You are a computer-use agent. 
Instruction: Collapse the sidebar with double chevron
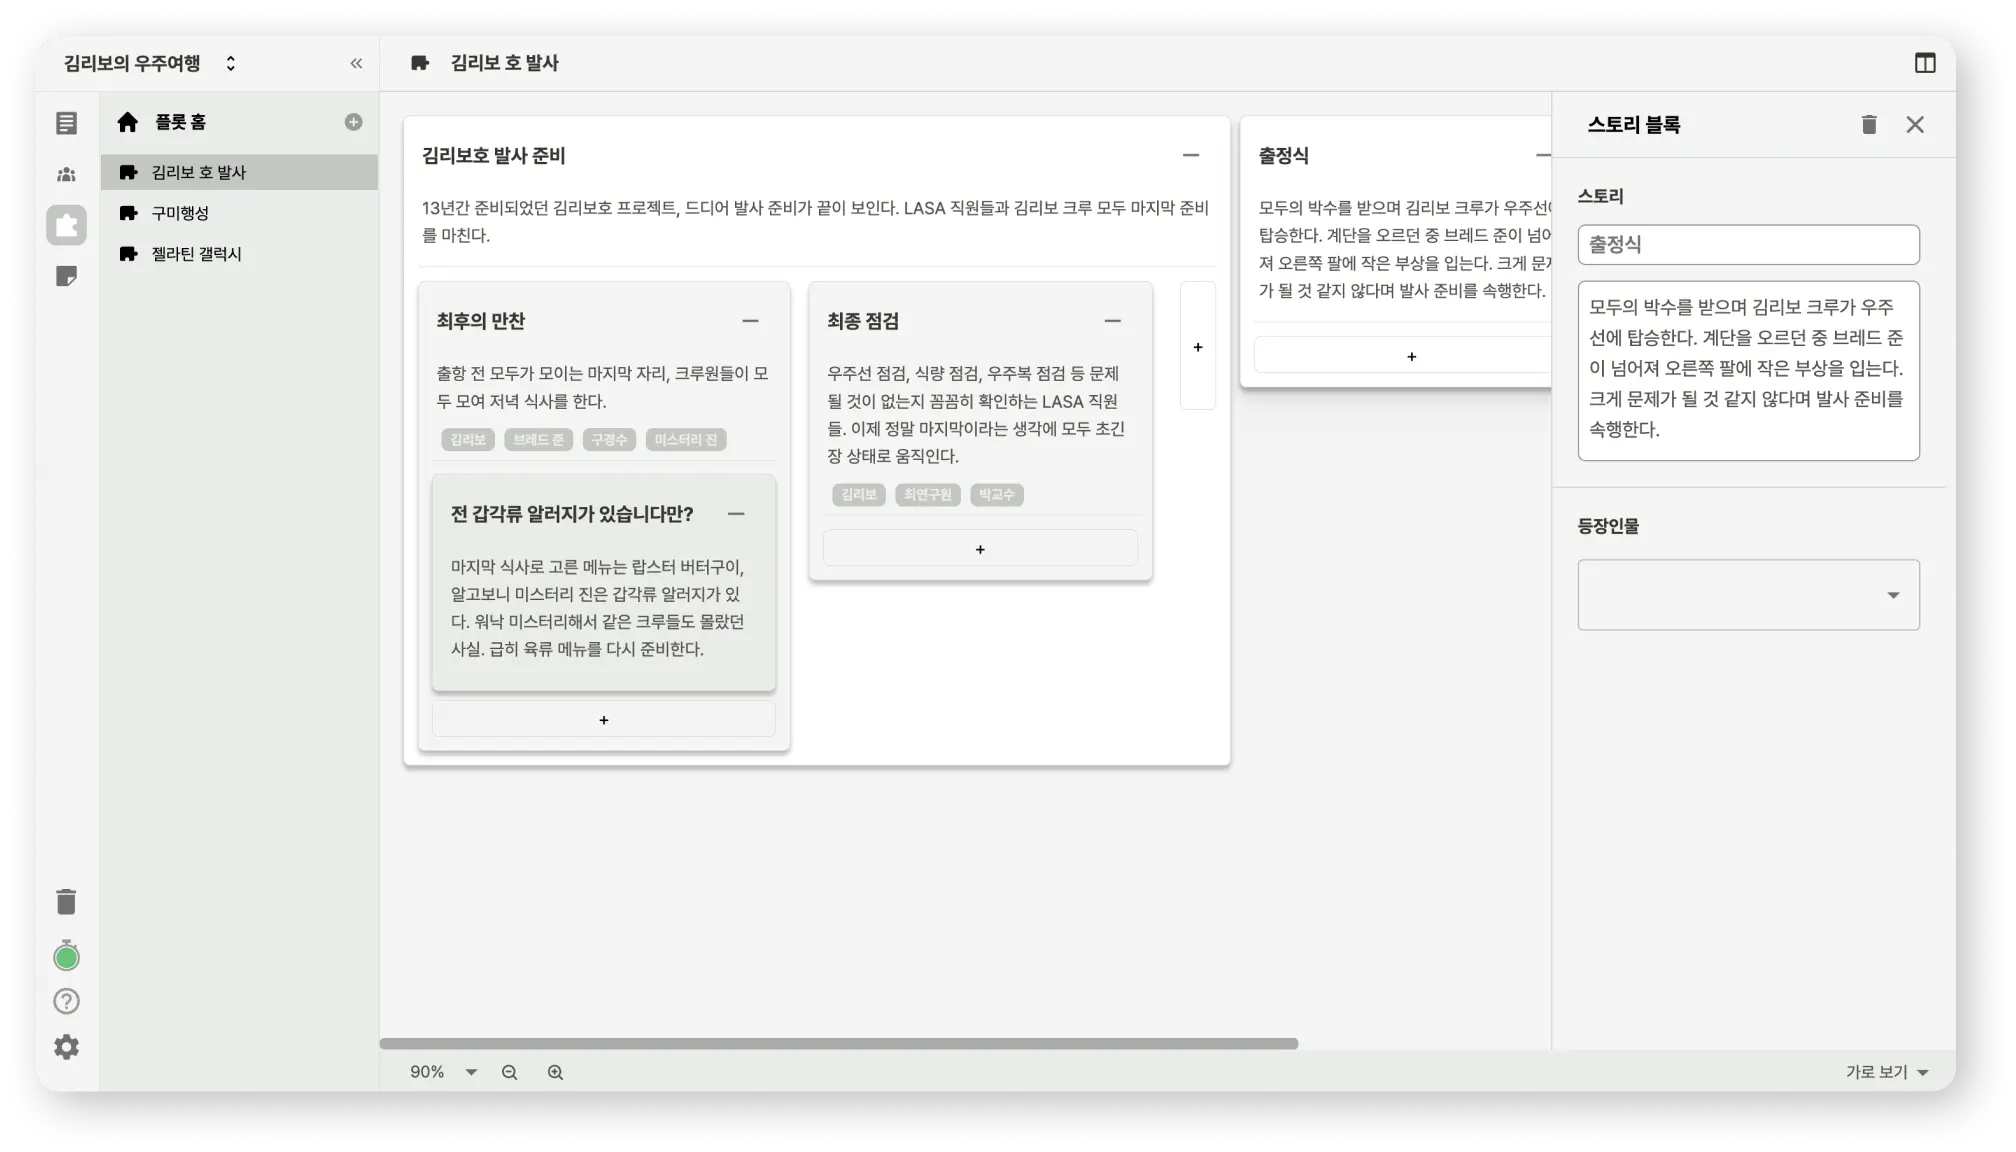(356, 63)
